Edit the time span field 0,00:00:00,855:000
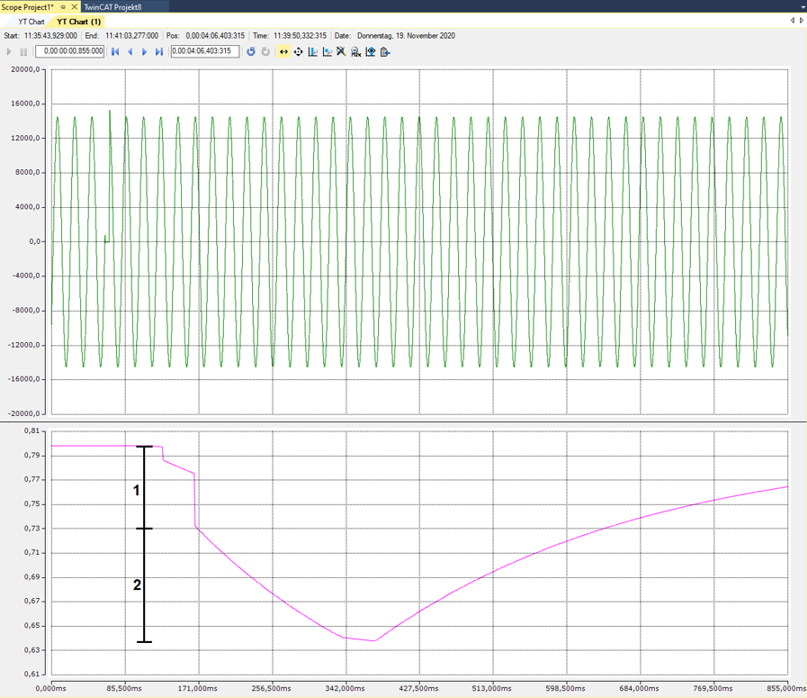The height and width of the screenshot is (698, 807). tap(70, 51)
